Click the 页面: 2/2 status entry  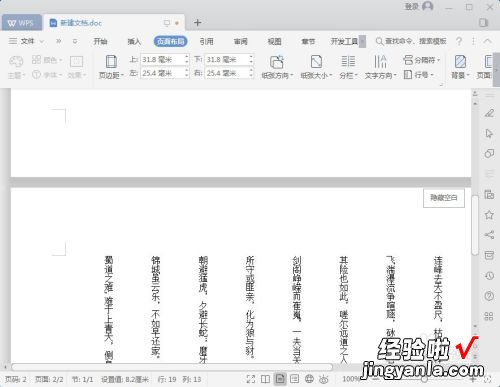(x=49, y=379)
